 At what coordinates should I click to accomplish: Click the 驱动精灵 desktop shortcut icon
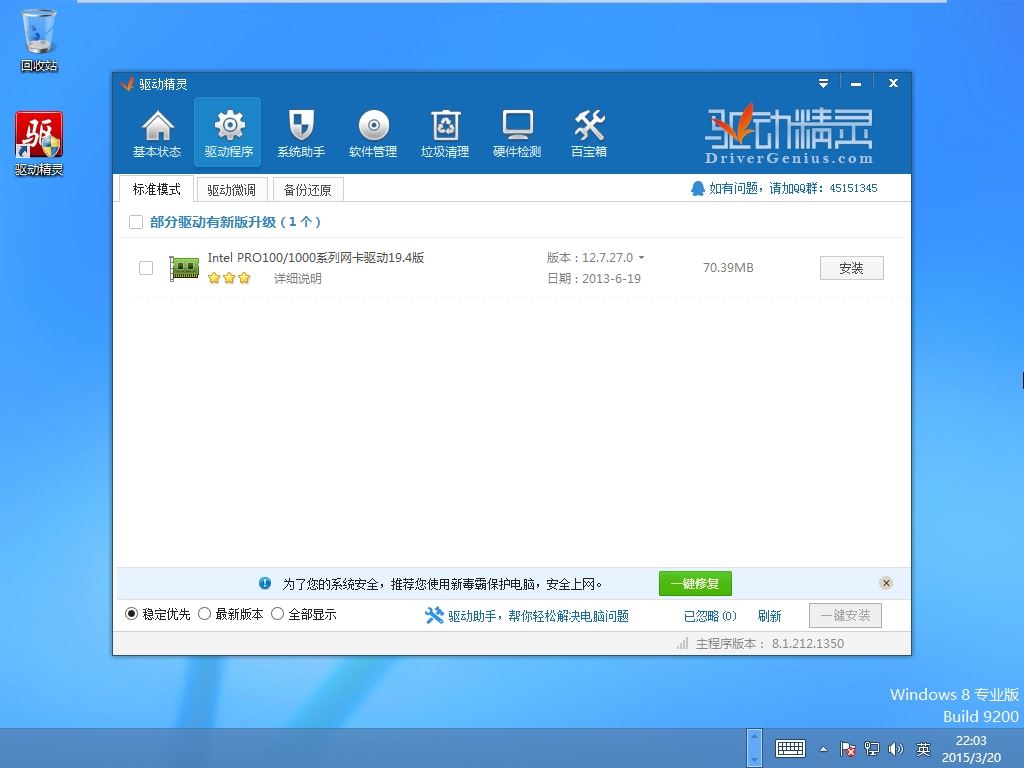(39, 144)
